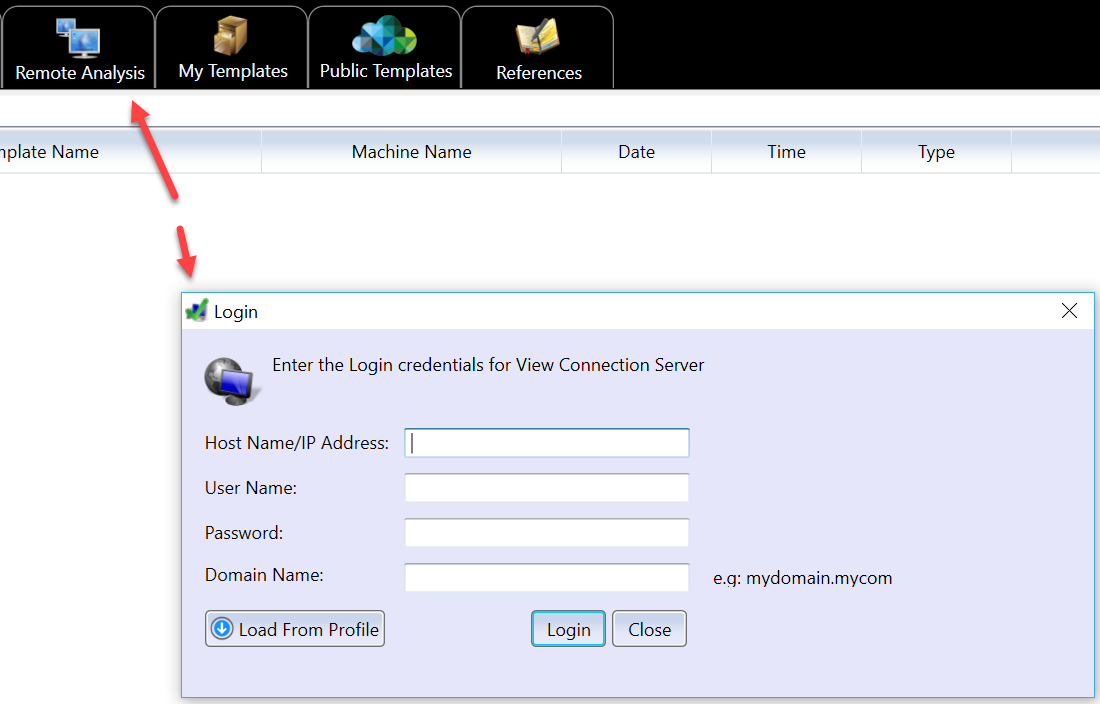The image size is (1100, 704).
Task: Select the Remote Analysis icon
Action: coord(79,36)
